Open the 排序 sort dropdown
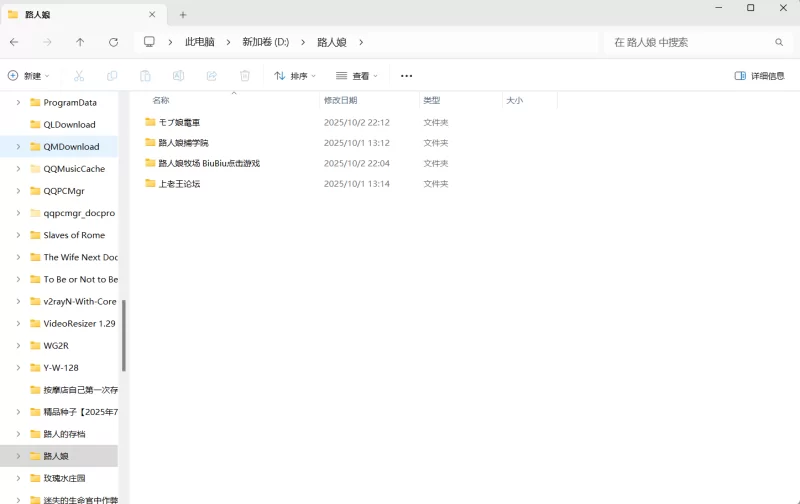 pos(295,76)
